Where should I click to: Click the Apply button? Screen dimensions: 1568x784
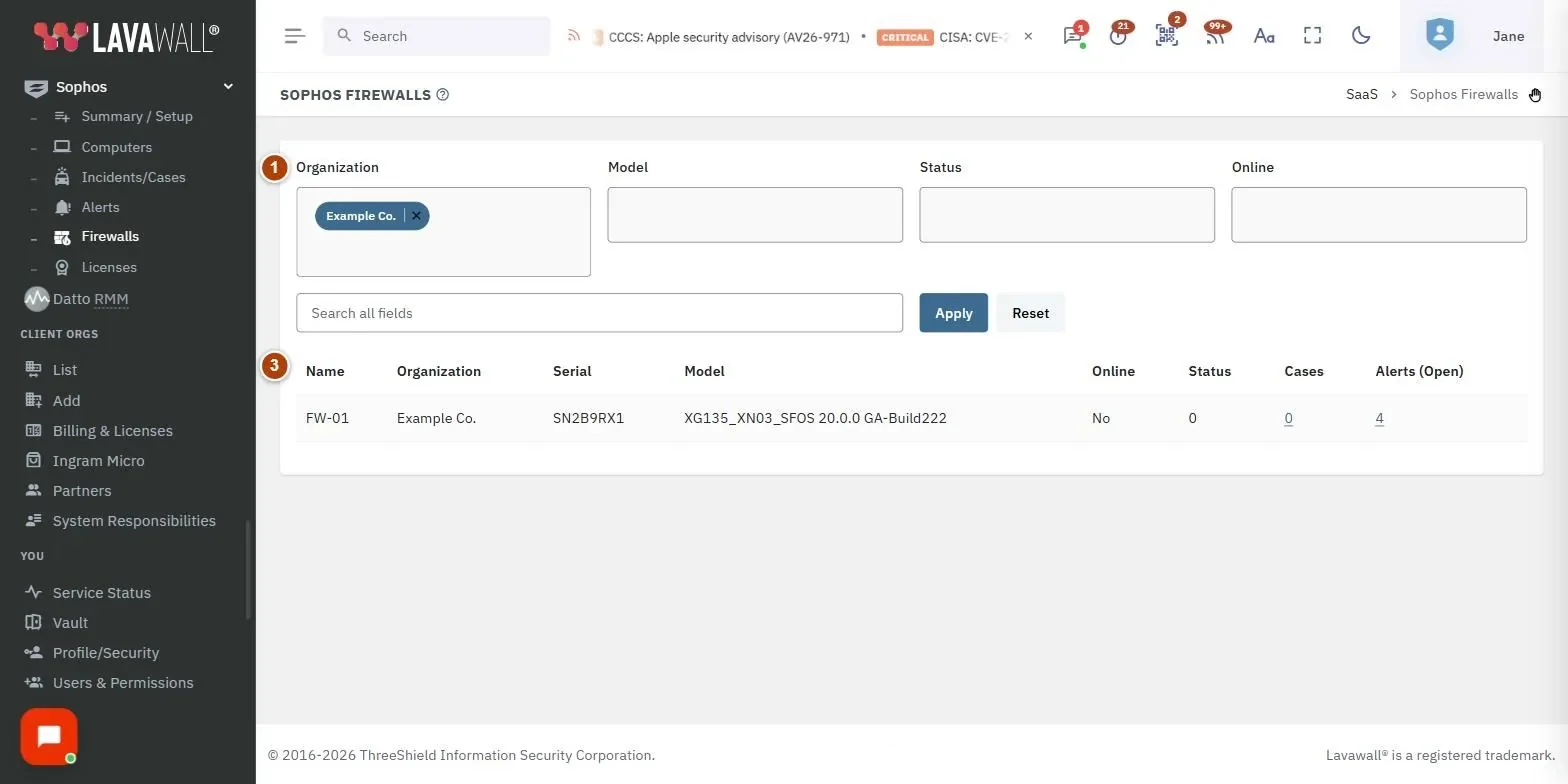tap(953, 313)
